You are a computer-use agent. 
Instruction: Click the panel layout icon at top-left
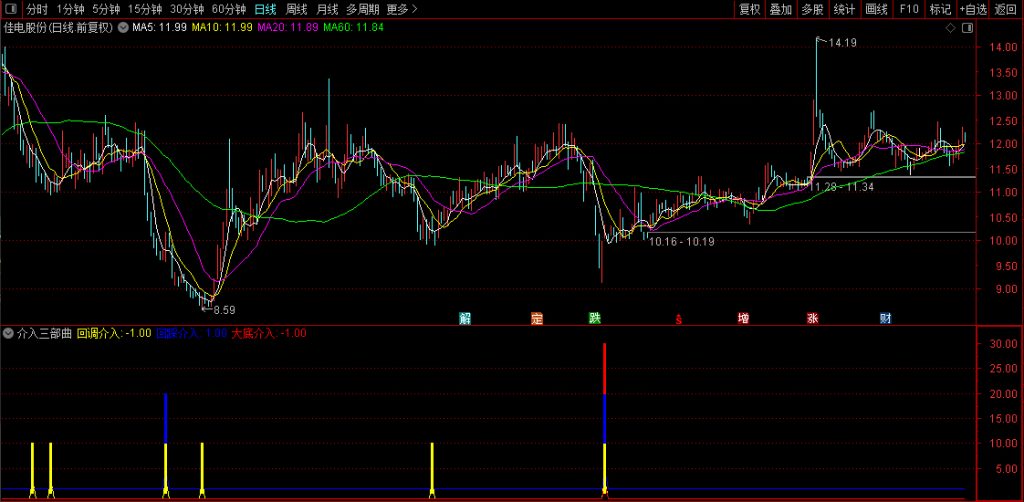click(x=13, y=10)
